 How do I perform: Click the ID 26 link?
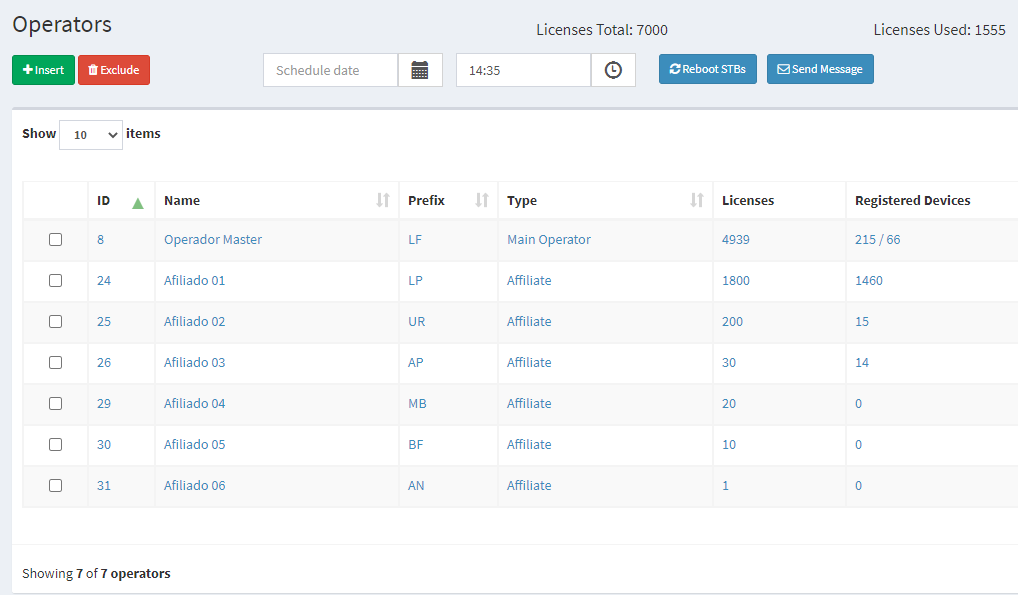coord(104,363)
